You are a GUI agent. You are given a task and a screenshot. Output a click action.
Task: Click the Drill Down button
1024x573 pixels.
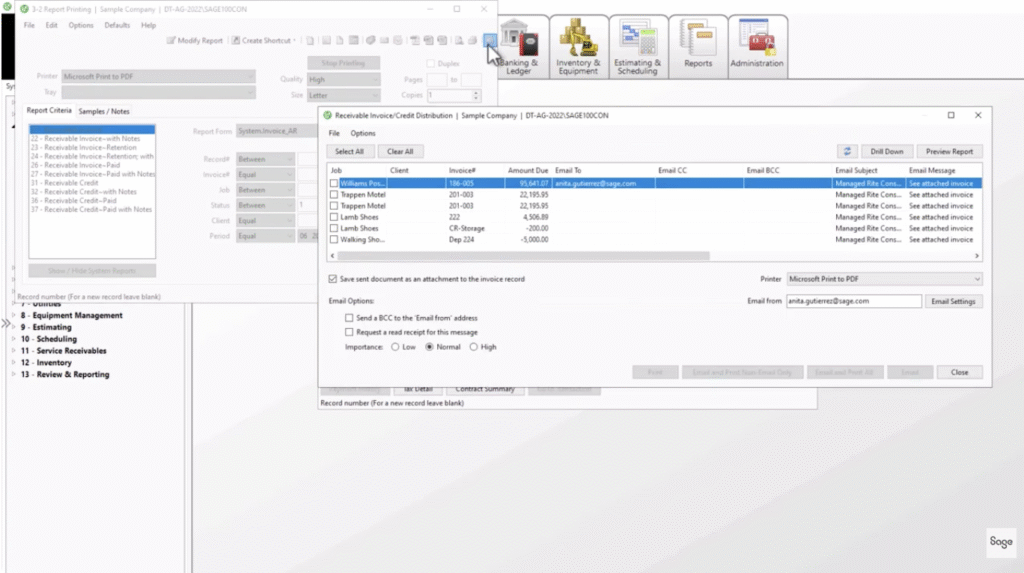point(886,152)
